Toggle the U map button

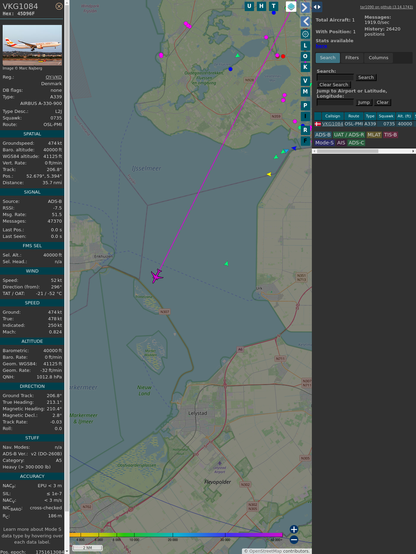(249, 6)
